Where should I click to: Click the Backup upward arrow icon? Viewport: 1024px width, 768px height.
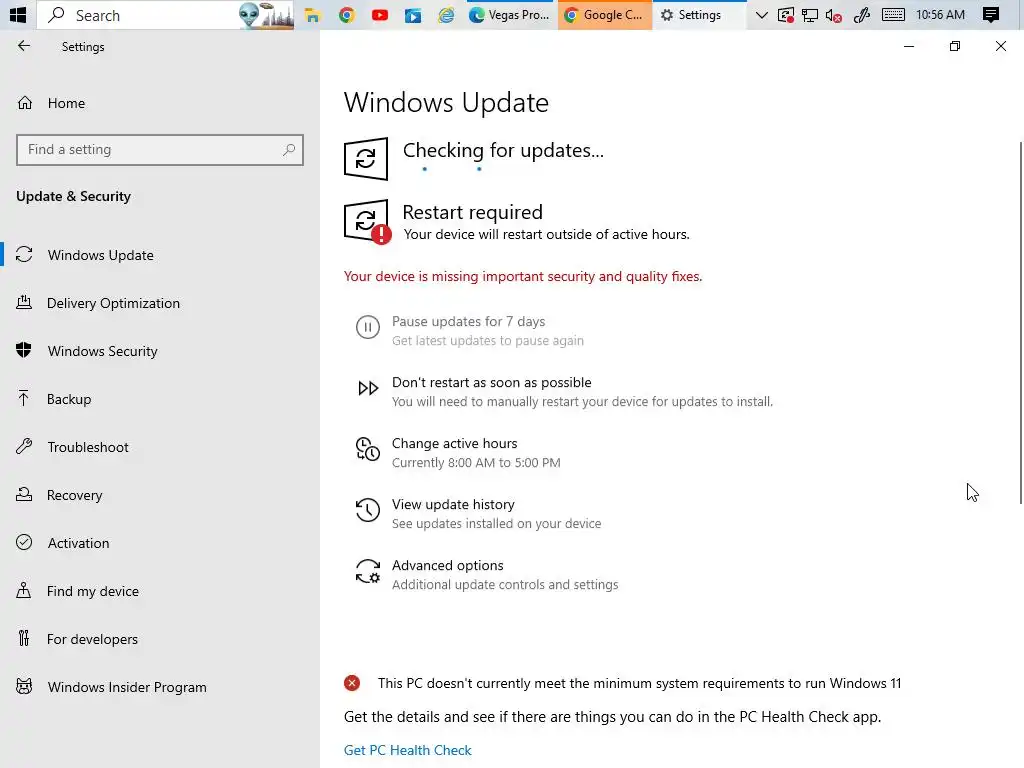click(x=24, y=398)
